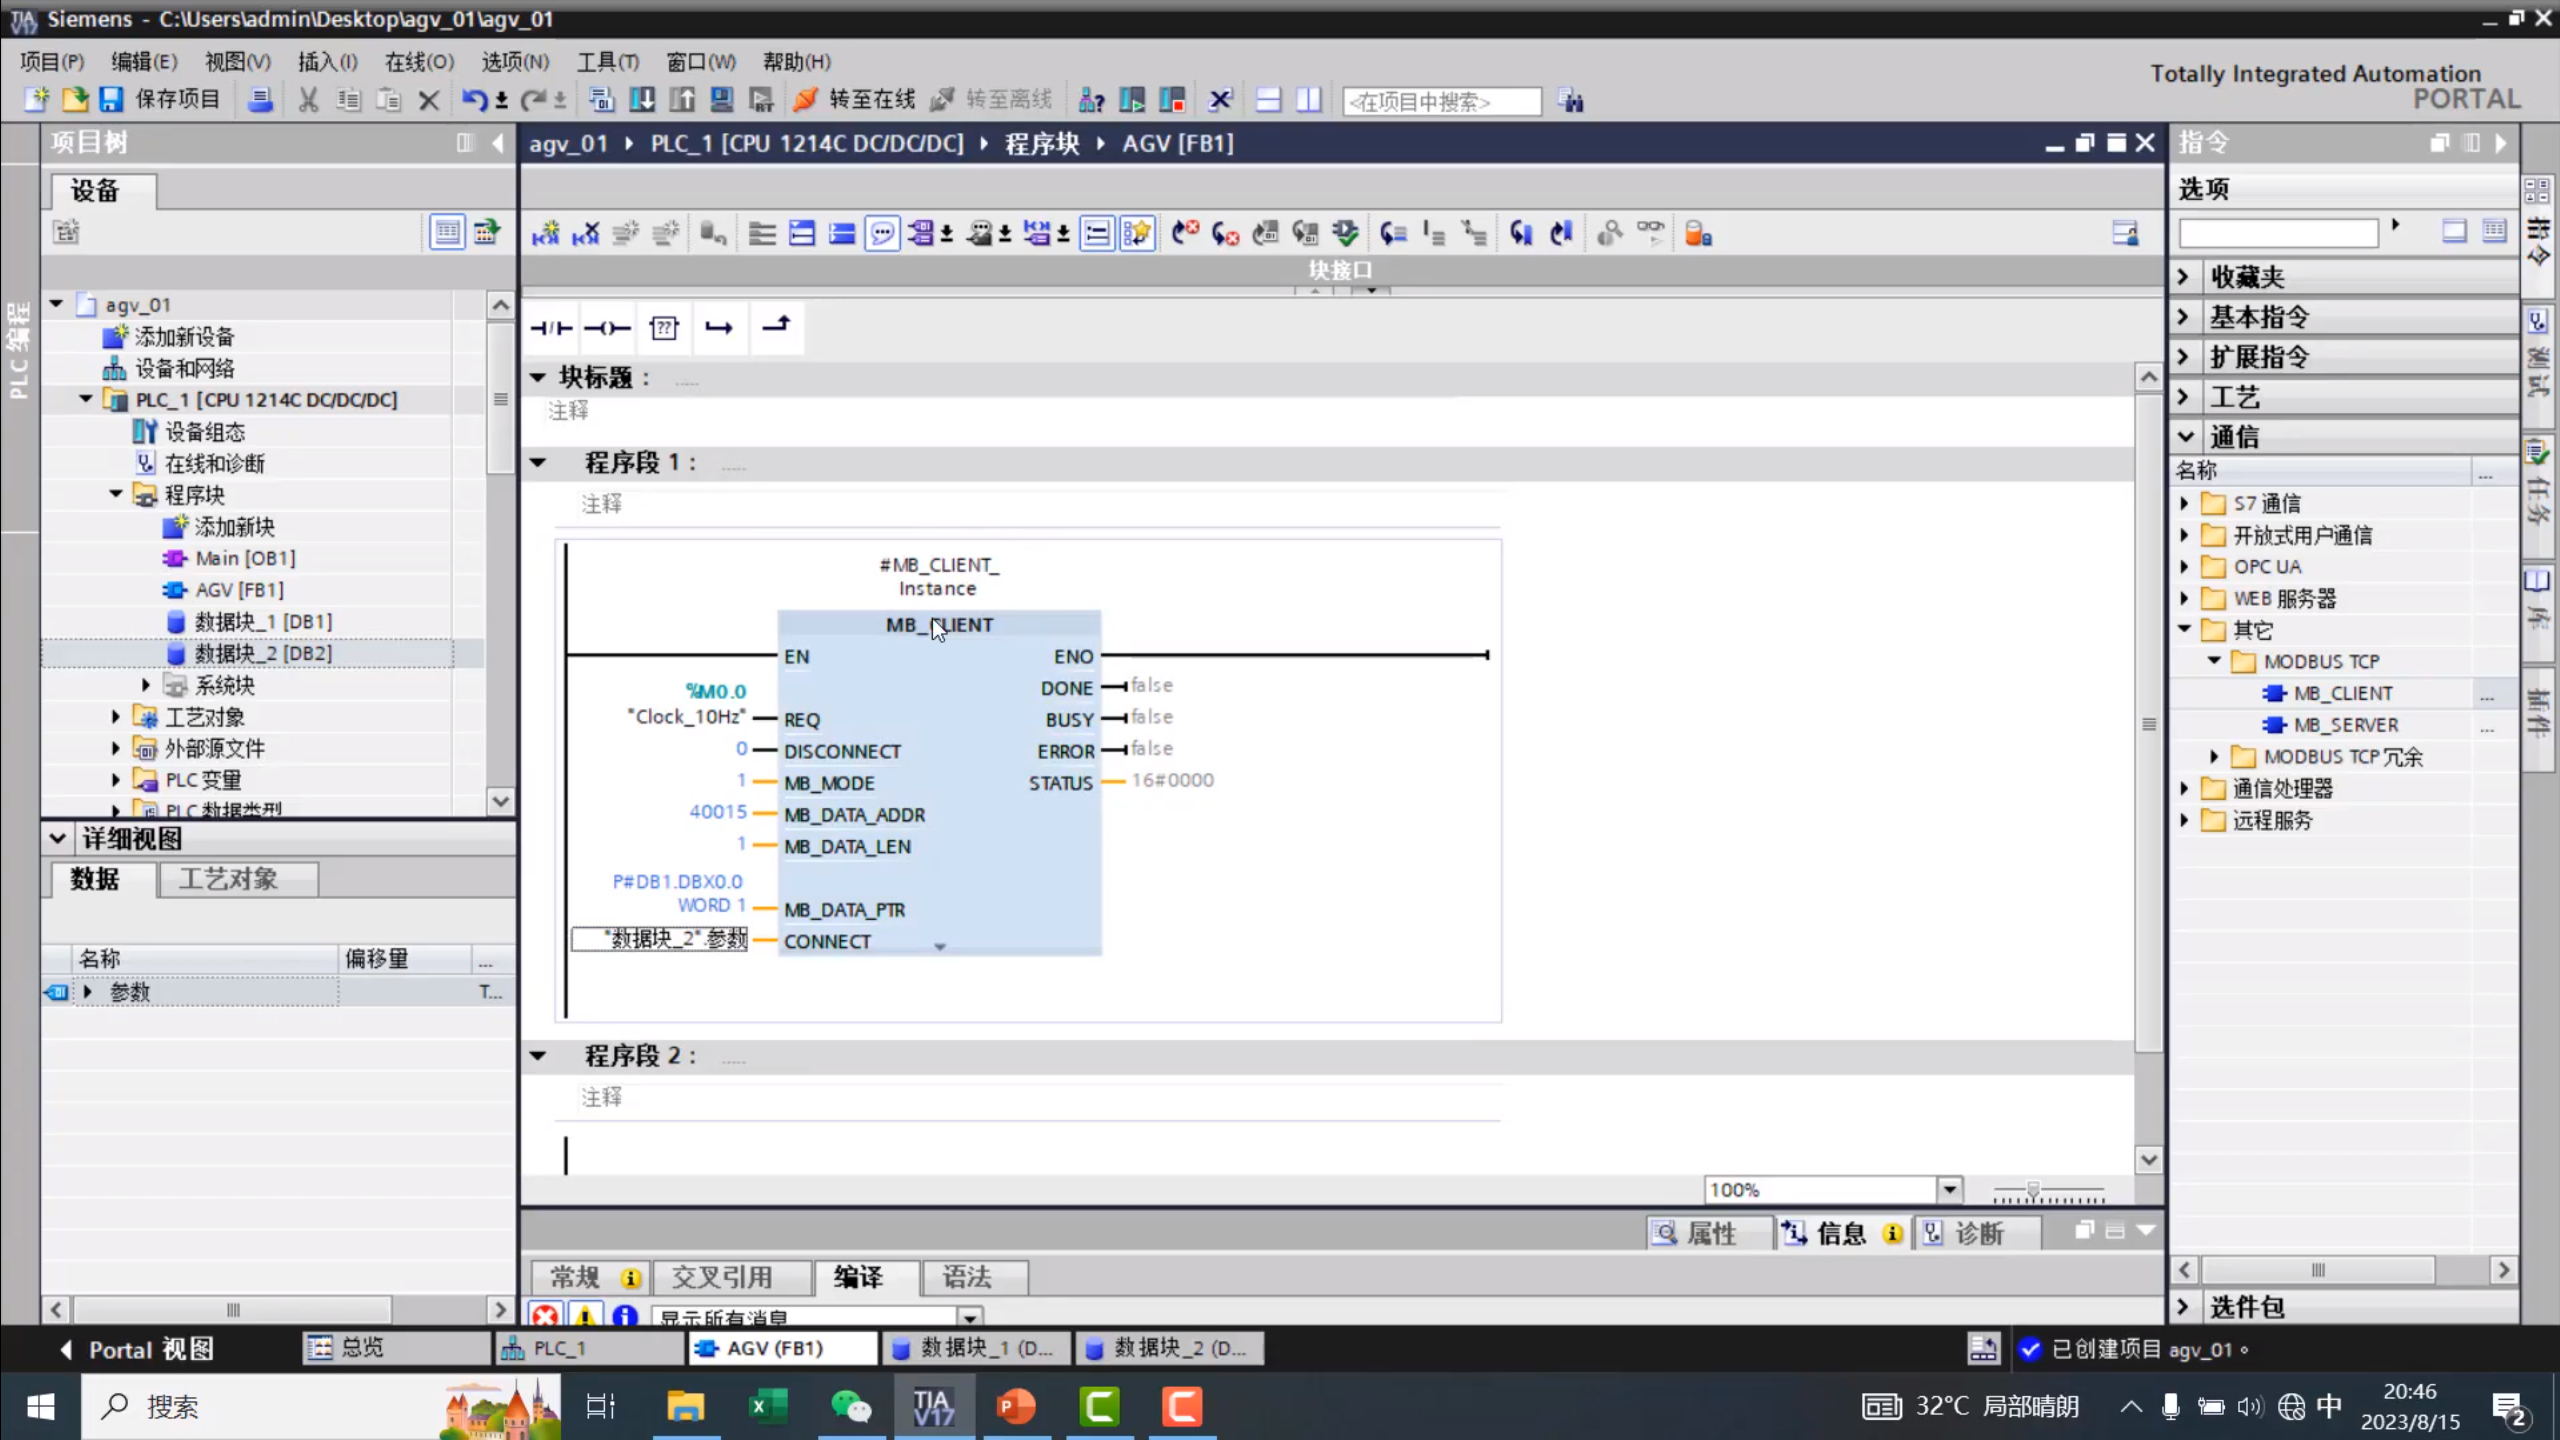
Task: Click the Print icon in toolbar
Action: point(260,99)
